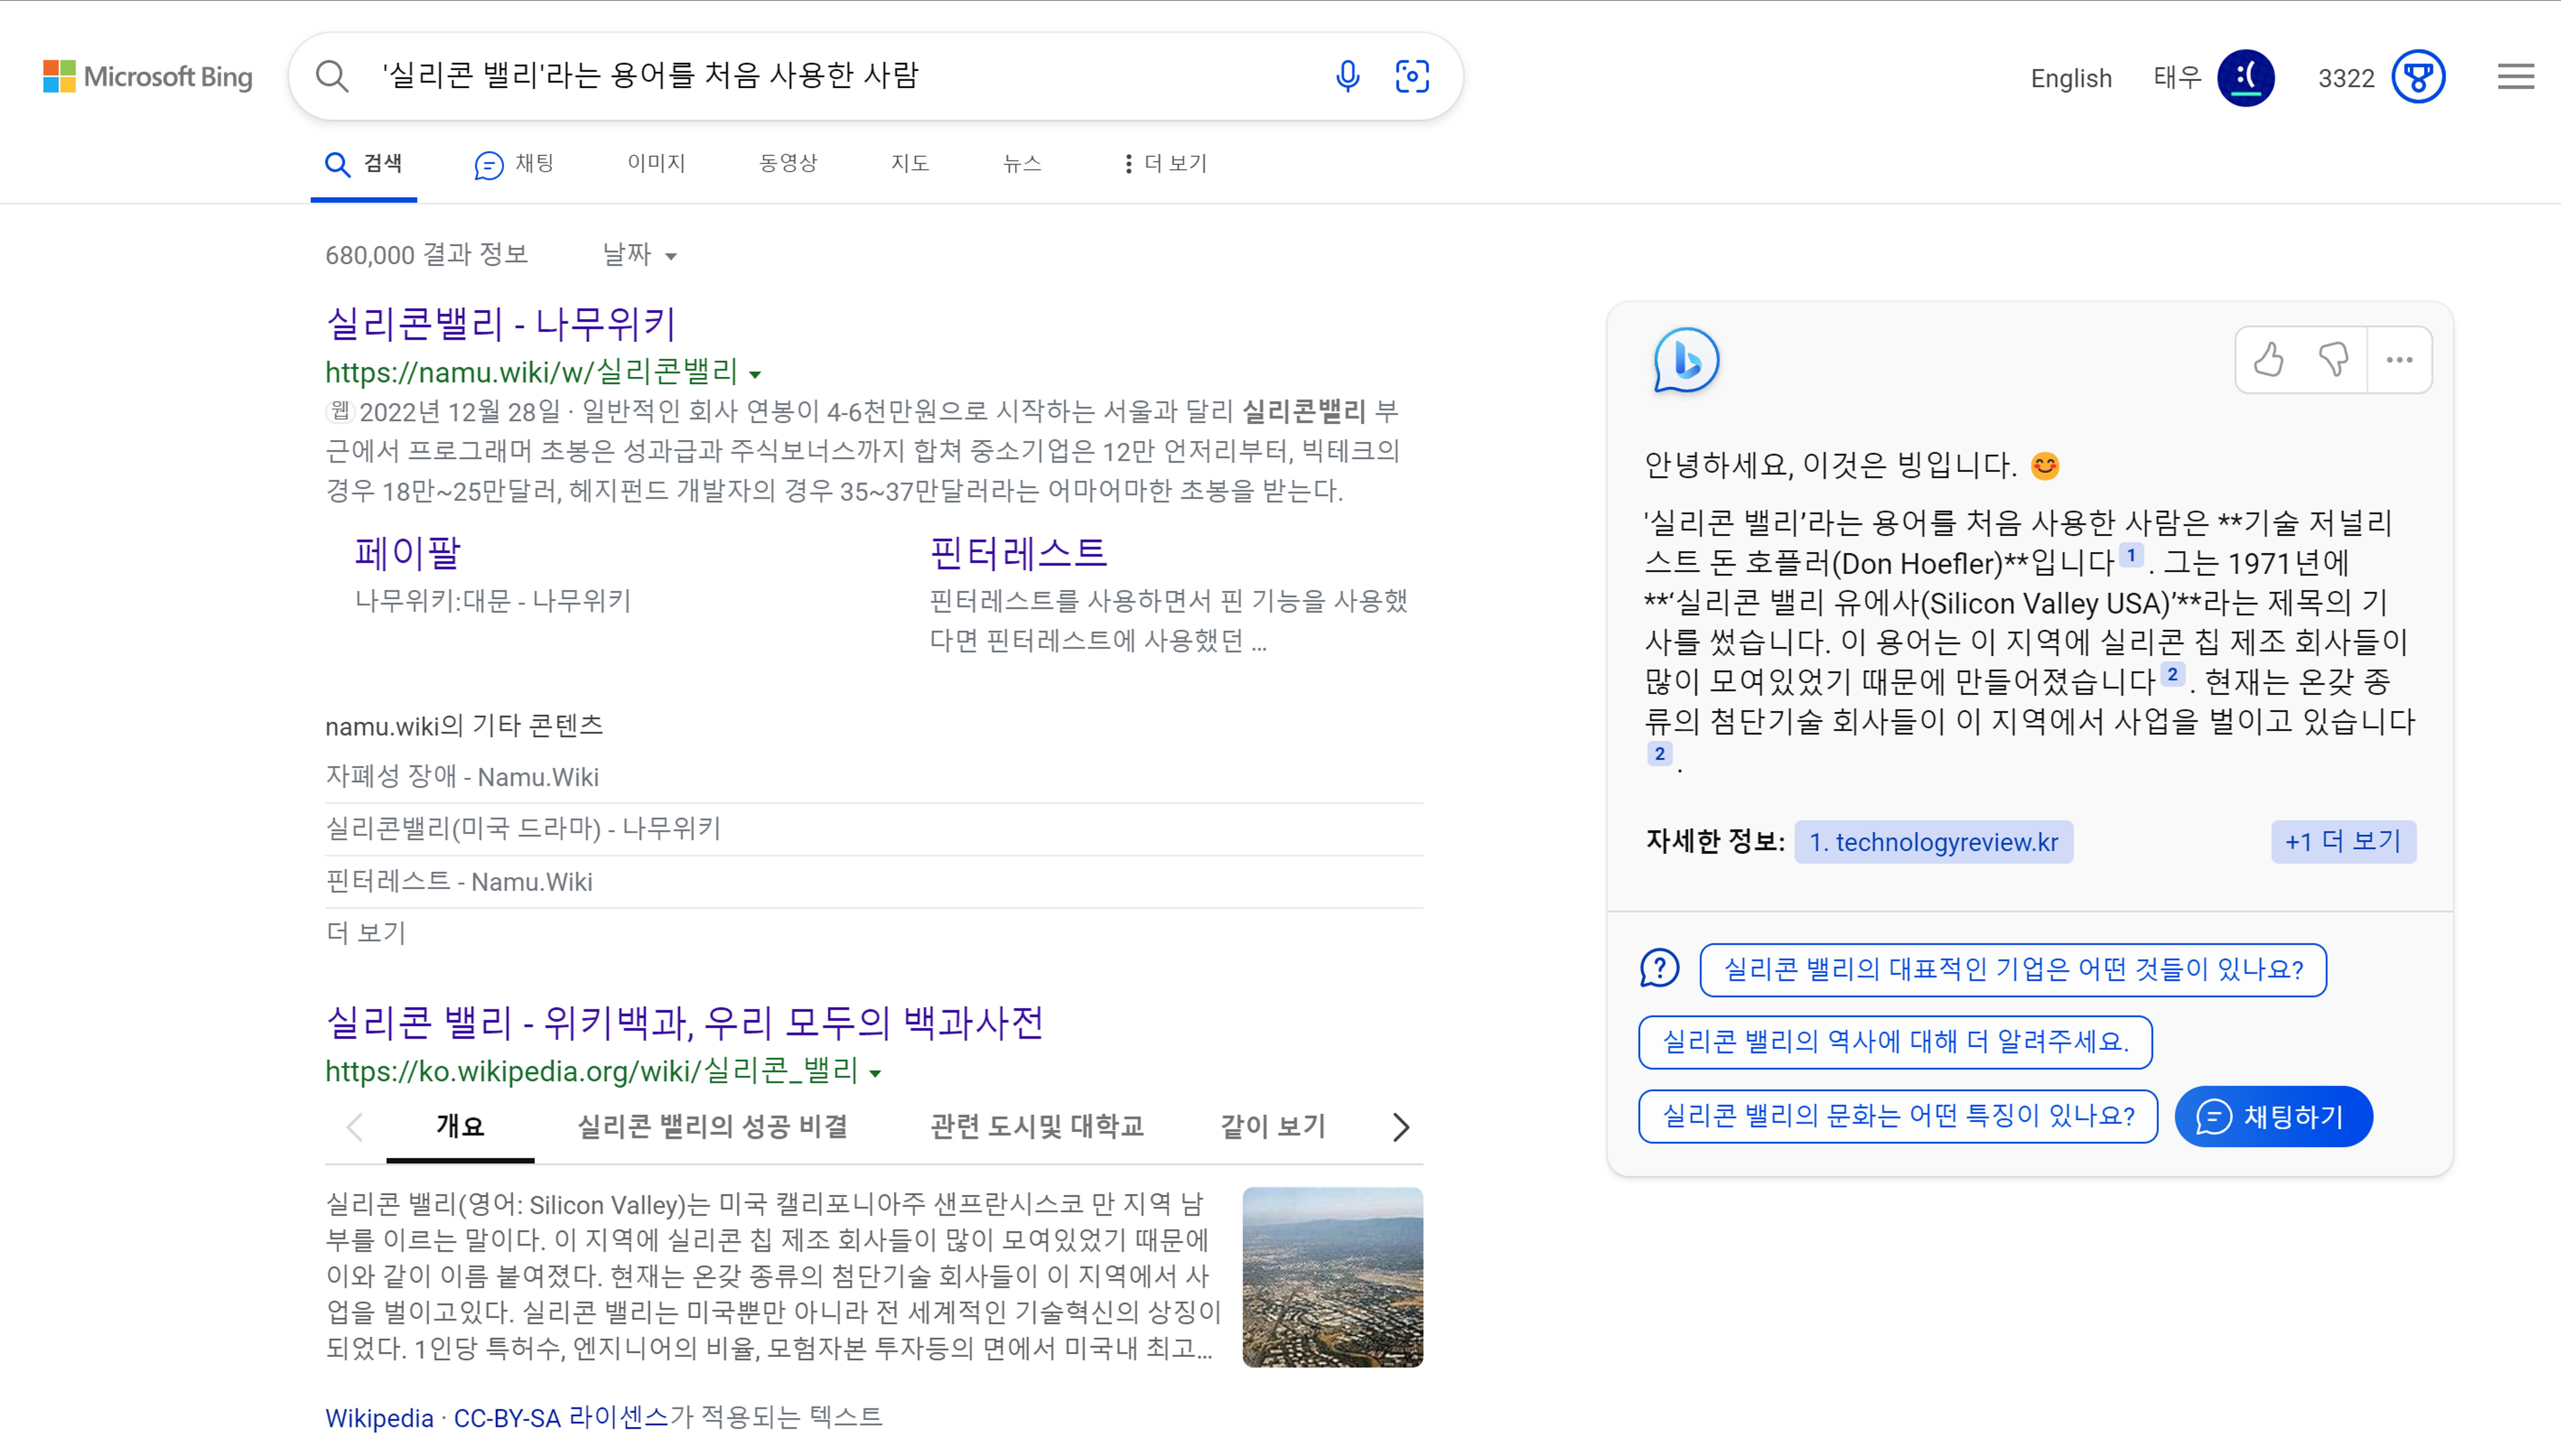
Task: Expand the namu.wiki URL dropdown arrow
Action: click(756, 374)
